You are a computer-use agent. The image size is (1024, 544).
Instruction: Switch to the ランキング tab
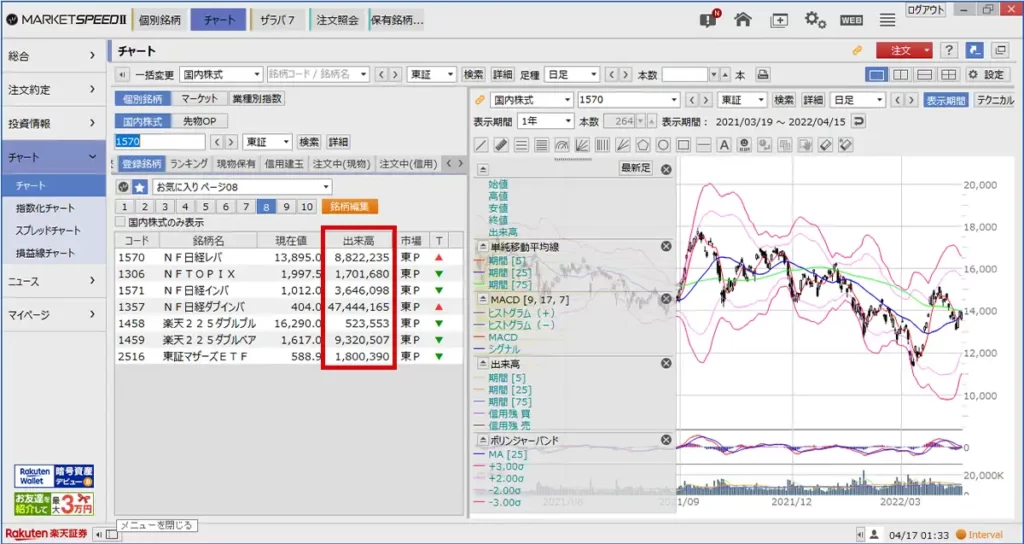pos(188,164)
